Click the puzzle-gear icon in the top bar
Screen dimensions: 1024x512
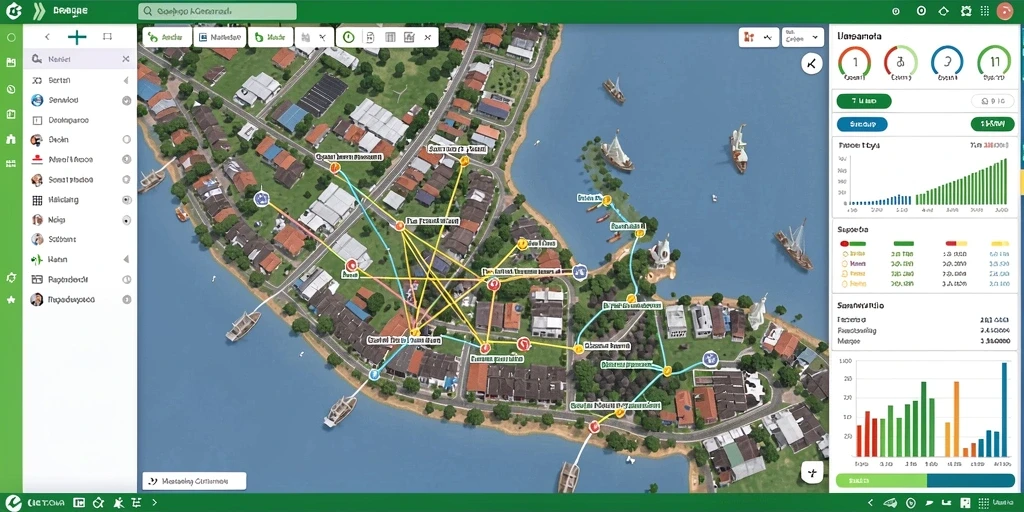pyautogui.click(x=967, y=10)
